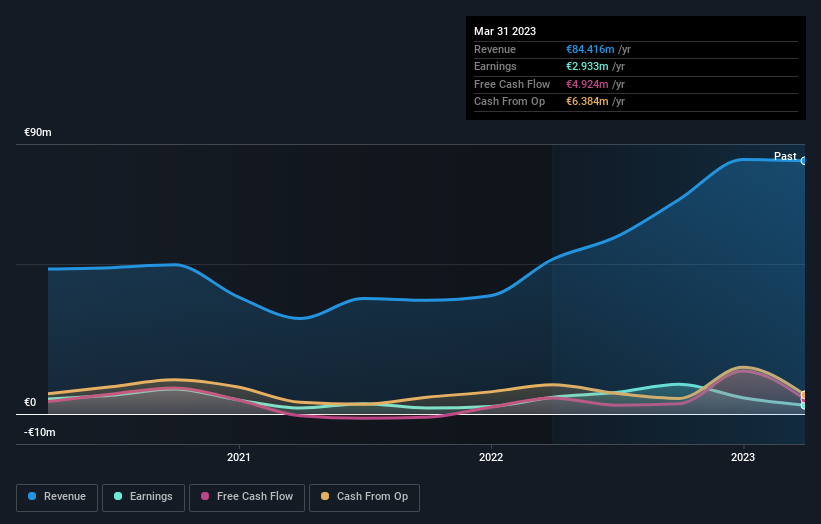Click the -€10m y-axis label

40,432
